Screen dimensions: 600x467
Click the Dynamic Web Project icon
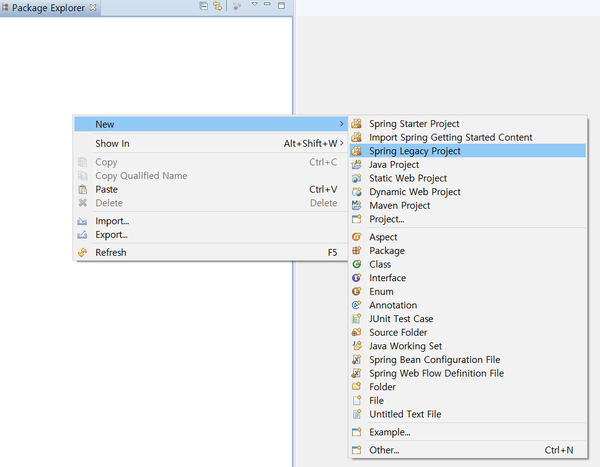(357, 192)
